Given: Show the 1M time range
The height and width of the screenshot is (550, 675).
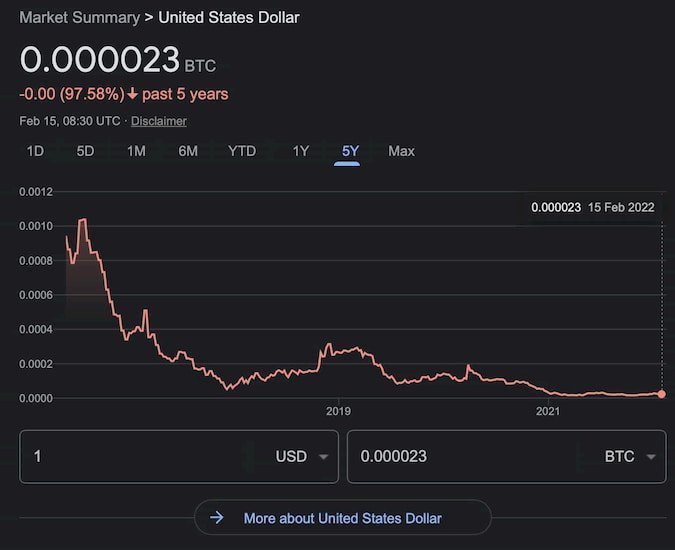Looking at the screenshot, I should coord(137,151).
